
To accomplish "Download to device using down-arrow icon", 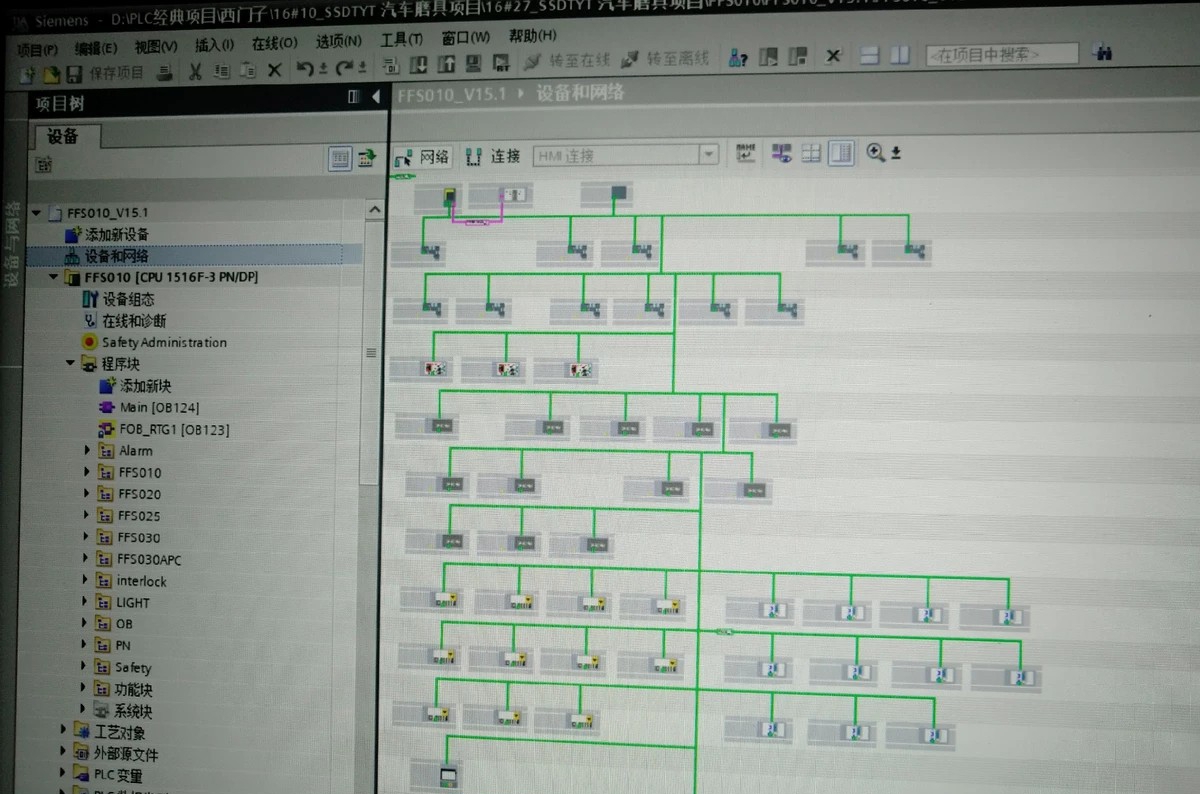I will click(420, 65).
